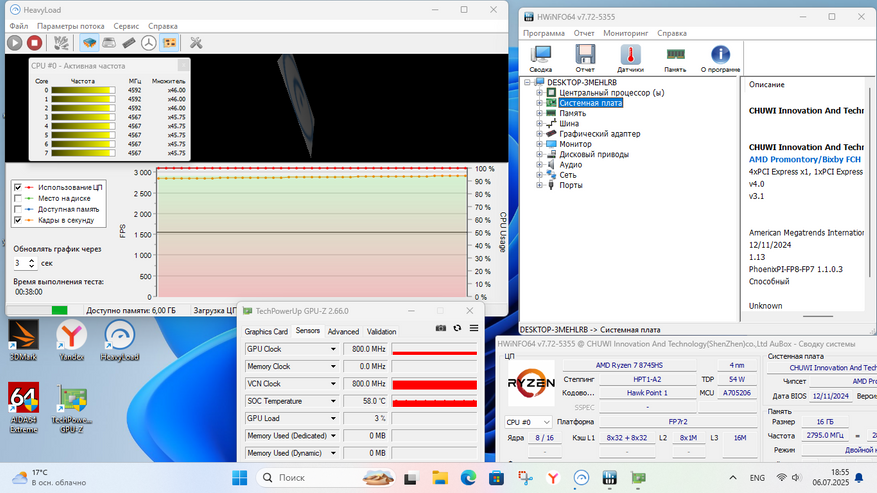Viewport: 877px width, 493px height.
Task: Click graph update interval spinner field
Action: point(22,263)
